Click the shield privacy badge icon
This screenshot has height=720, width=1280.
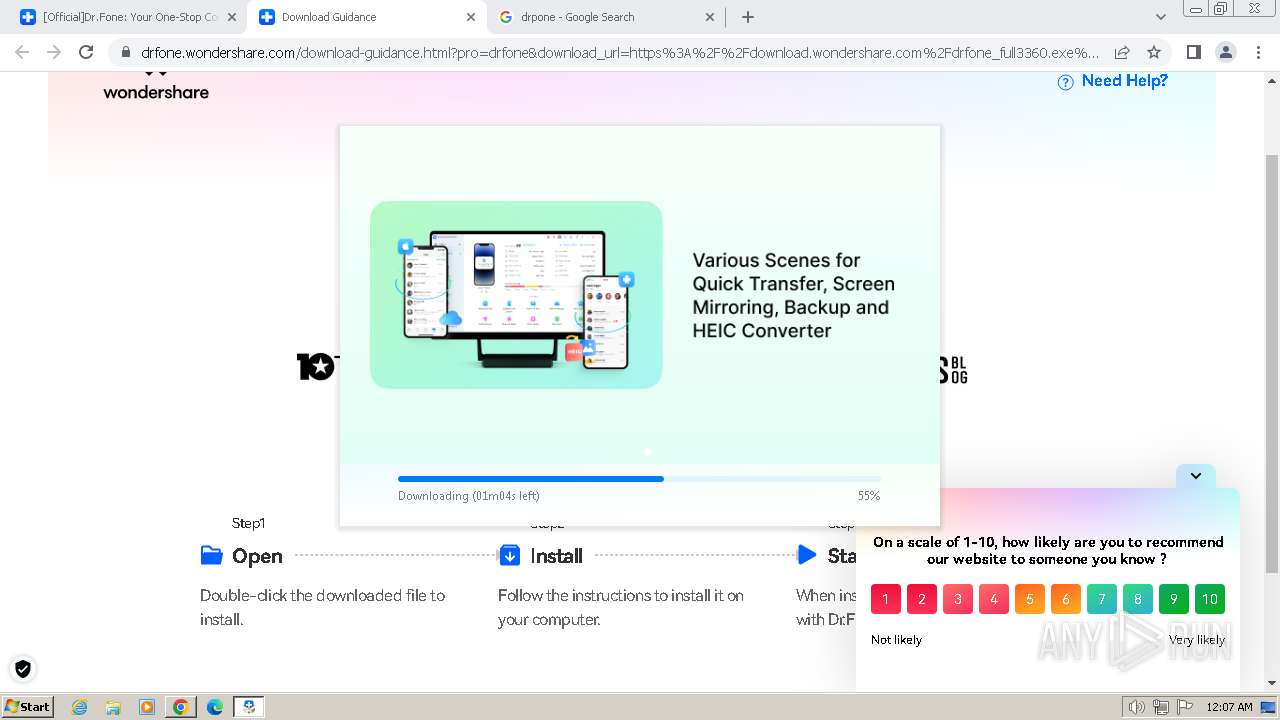tap(22, 669)
